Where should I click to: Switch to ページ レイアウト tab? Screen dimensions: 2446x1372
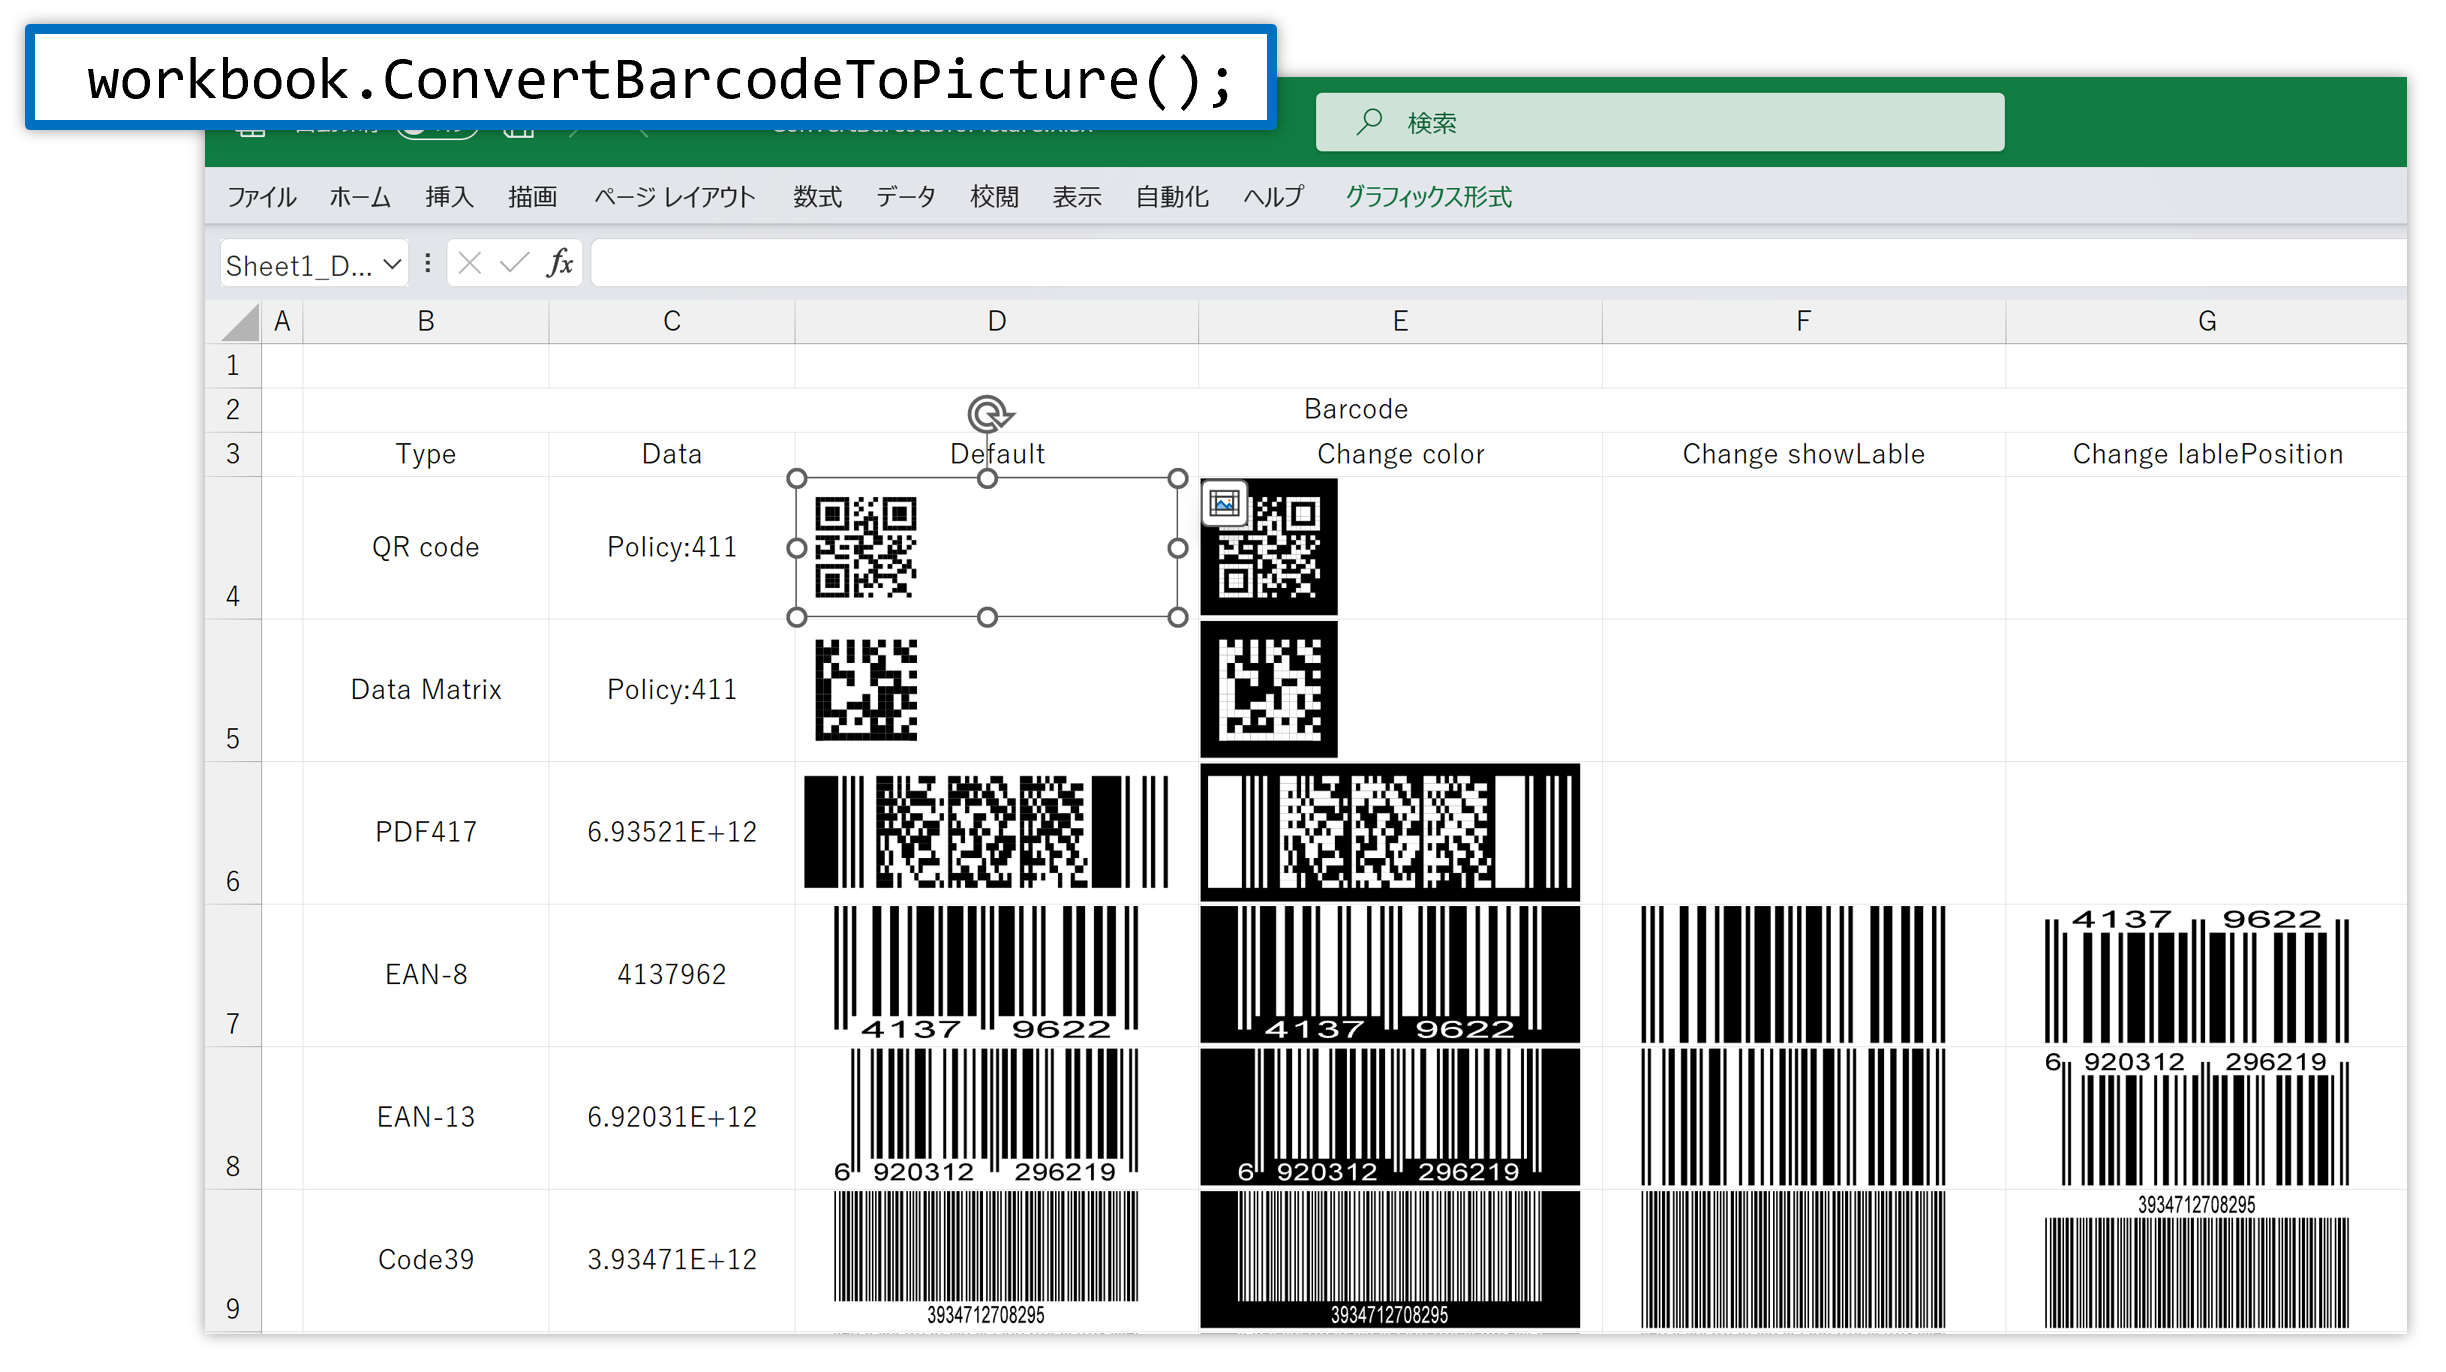pyautogui.click(x=675, y=197)
